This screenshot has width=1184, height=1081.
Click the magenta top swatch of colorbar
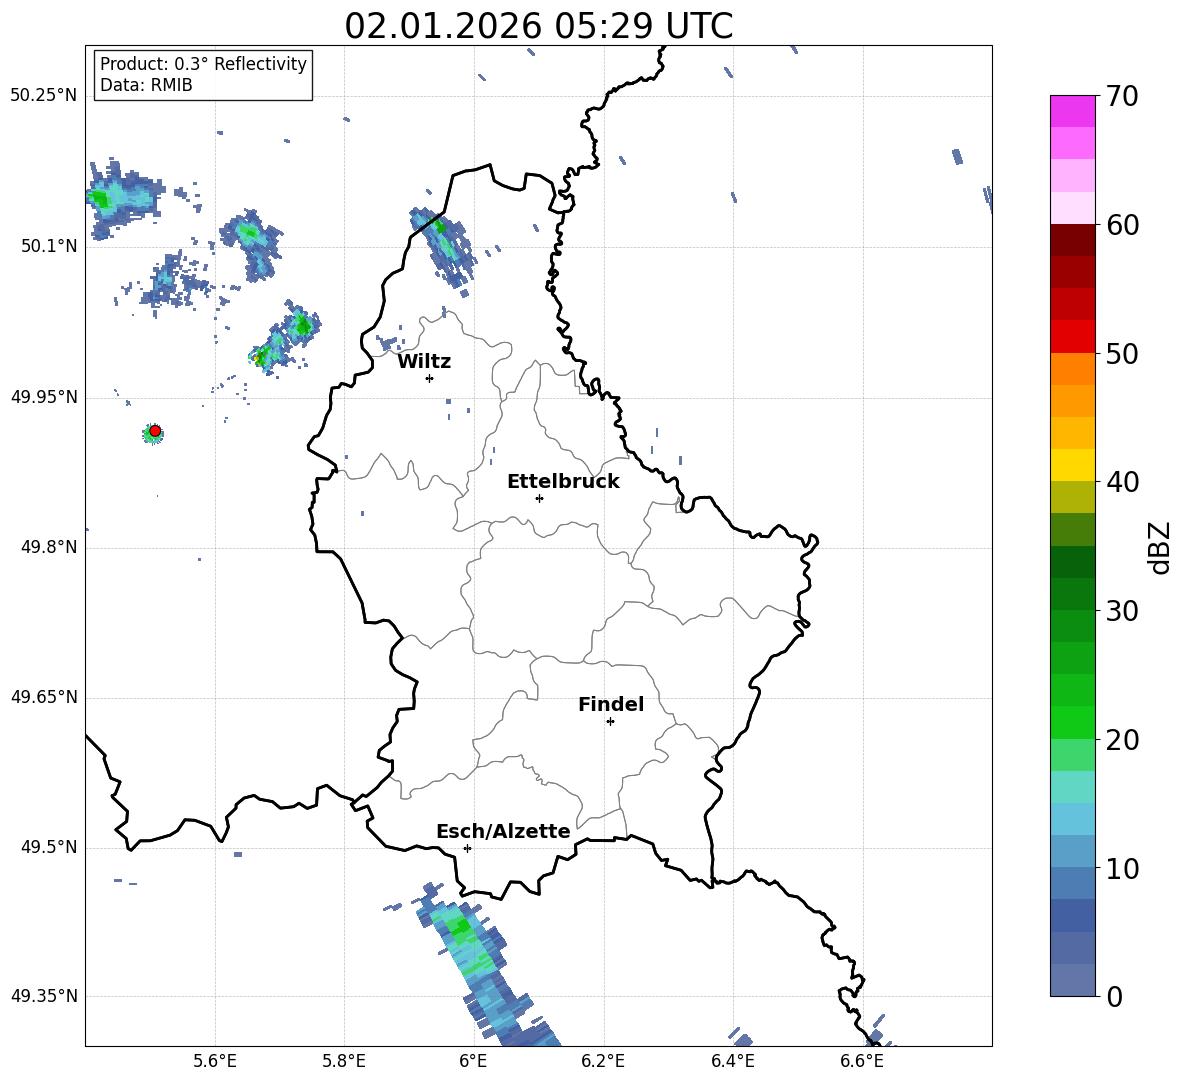click(x=1072, y=111)
